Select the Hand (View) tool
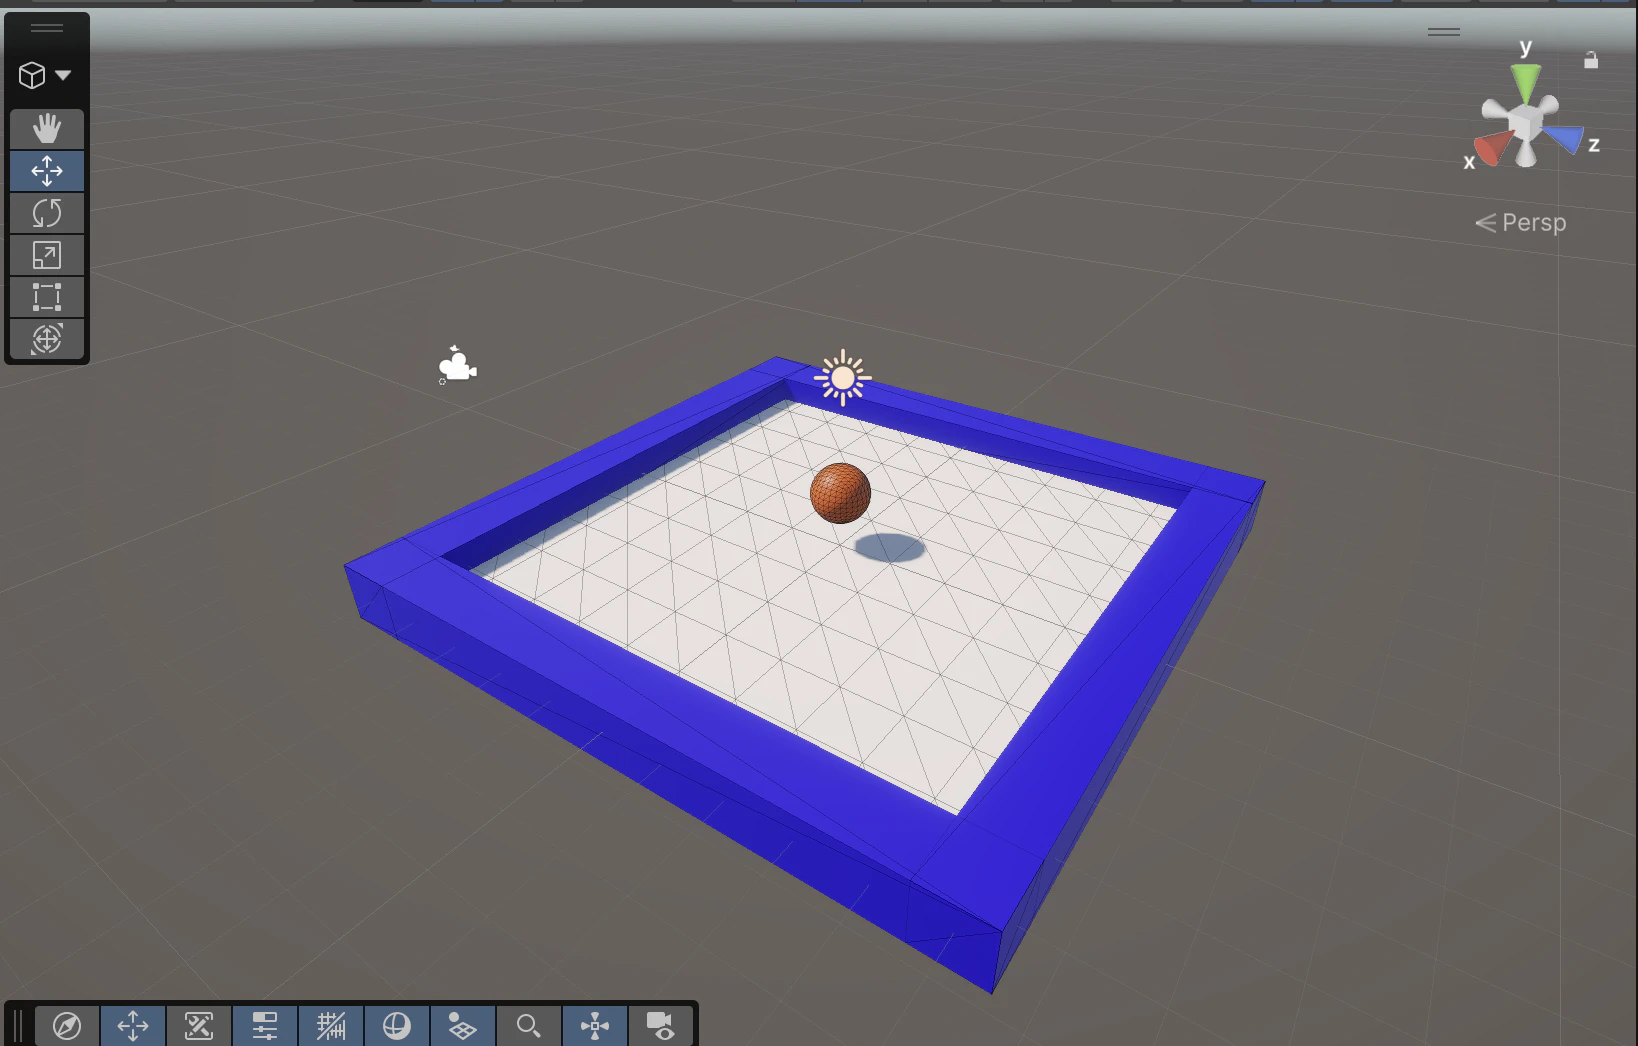The height and width of the screenshot is (1046, 1638). coord(47,129)
